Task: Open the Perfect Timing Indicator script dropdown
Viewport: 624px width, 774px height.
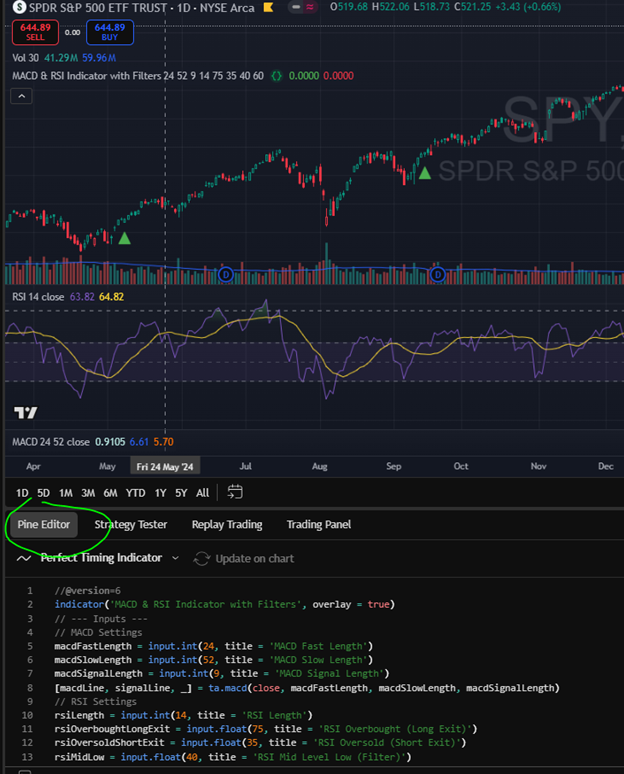Action: click(175, 558)
